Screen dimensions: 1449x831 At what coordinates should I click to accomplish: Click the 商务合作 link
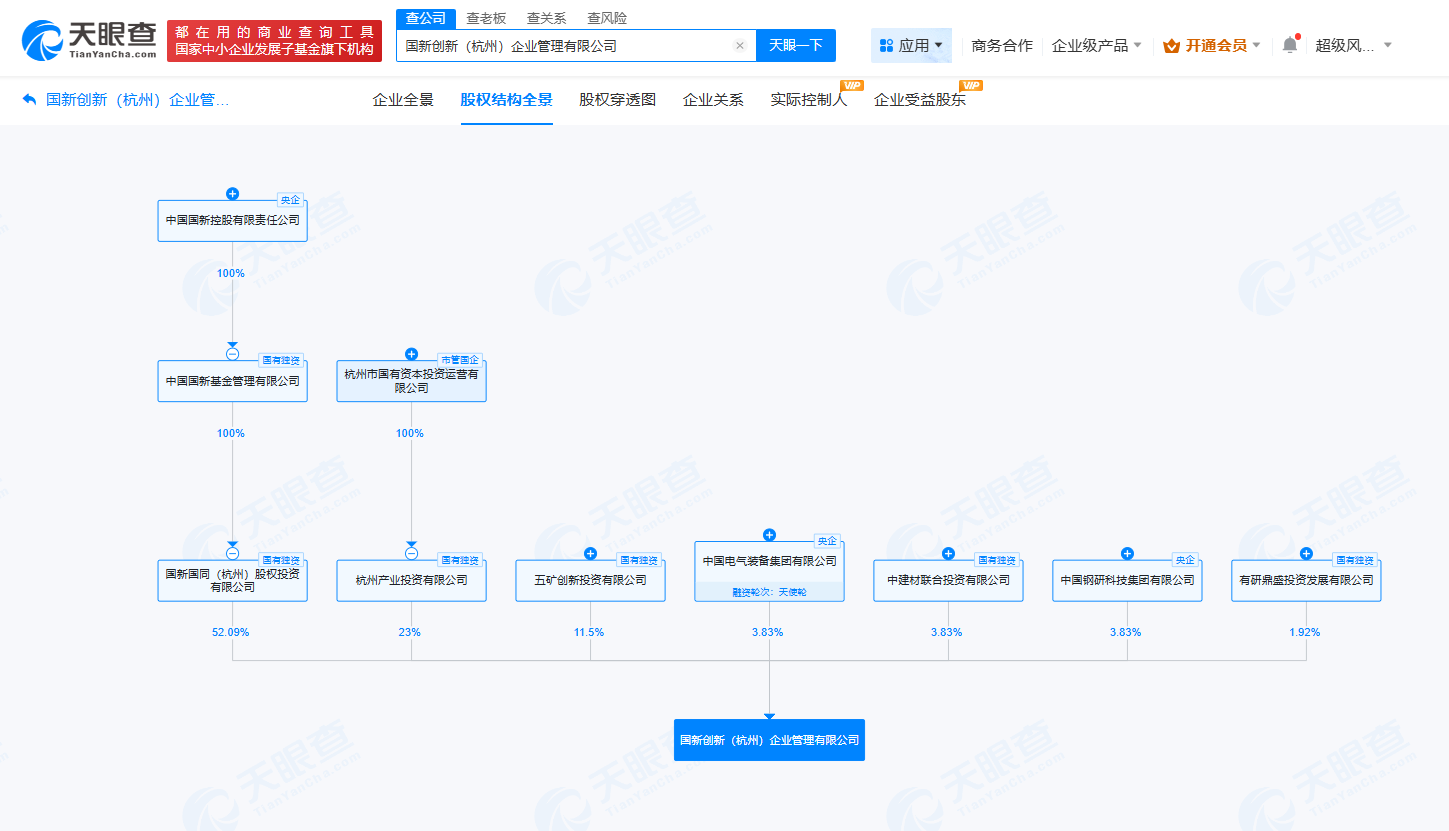click(1001, 45)
